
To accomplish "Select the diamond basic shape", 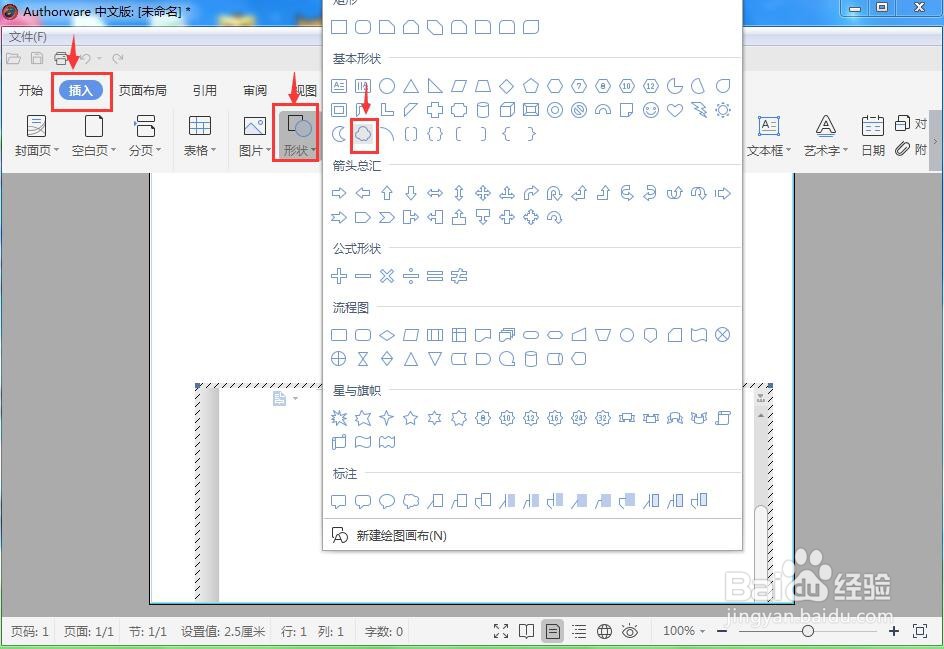I will (507, 86).
